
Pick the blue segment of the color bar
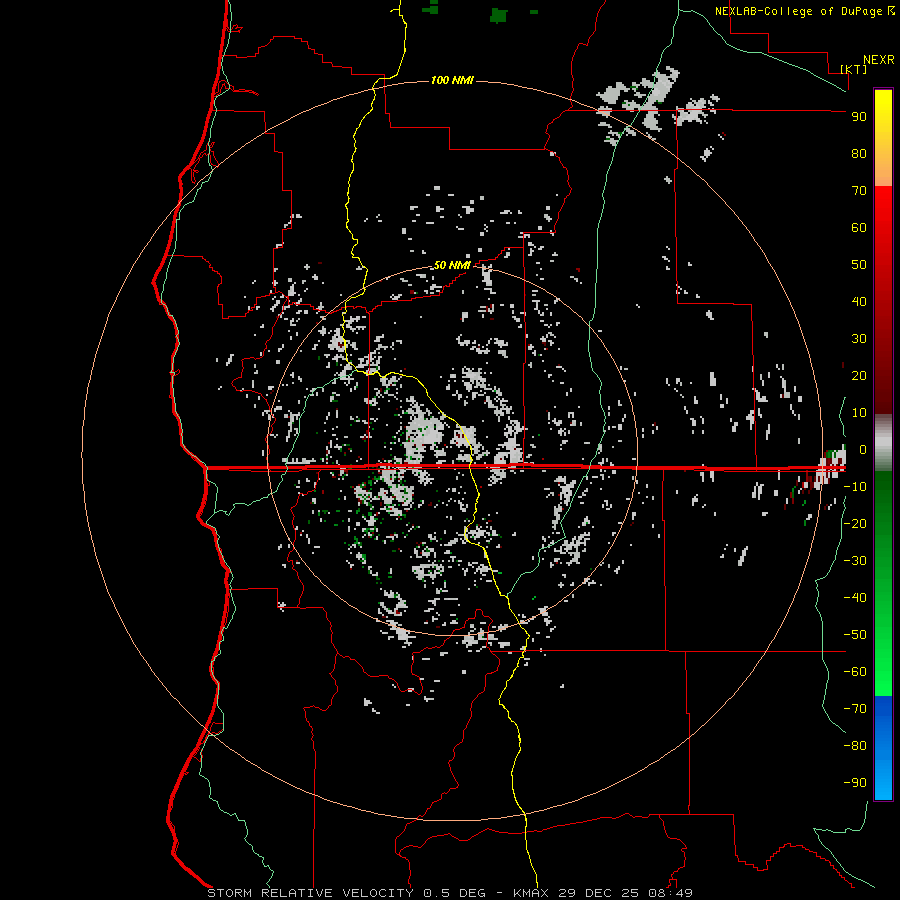click(883, 748)
